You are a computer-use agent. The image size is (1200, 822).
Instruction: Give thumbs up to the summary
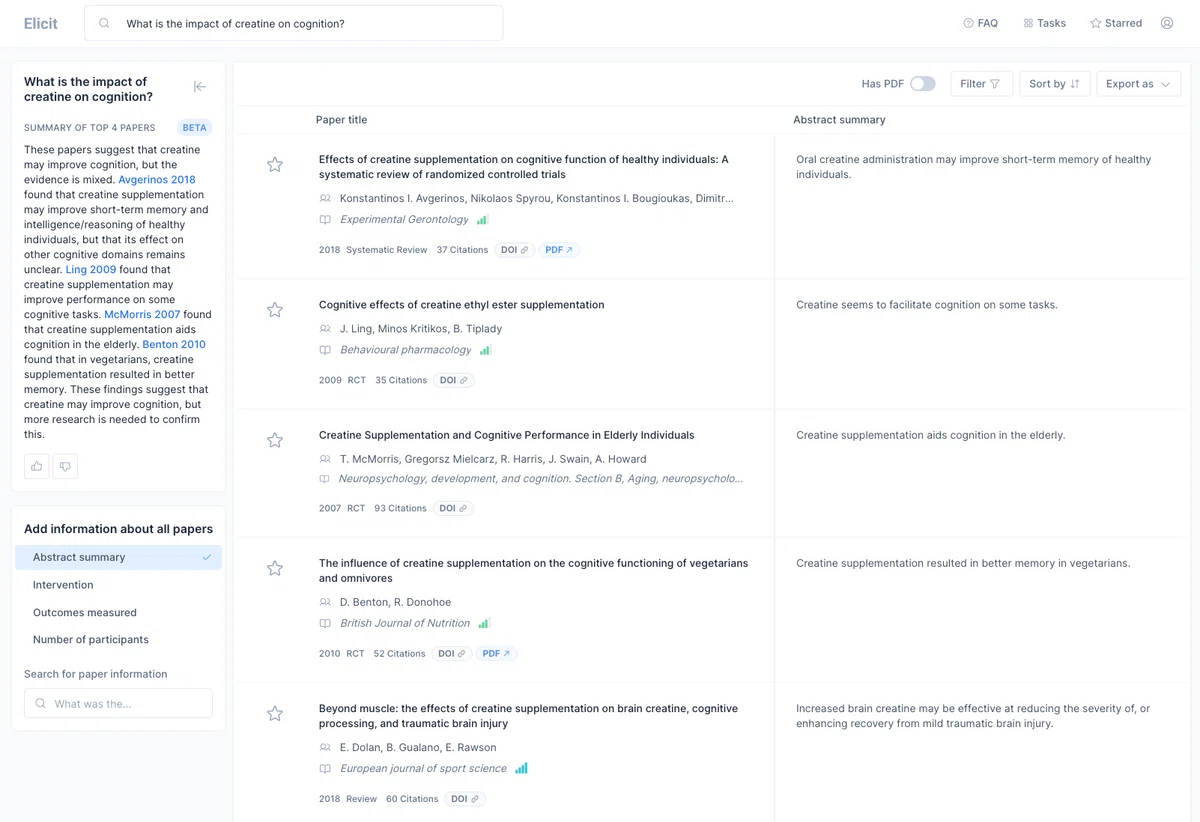[x=37, y=466]
